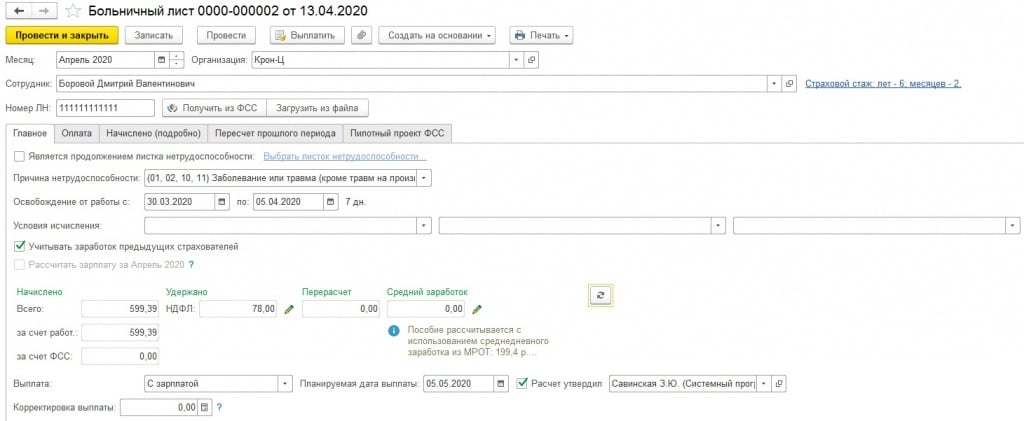The width and height of the screenshot is (1024, 421).
Task: Open the Пилотный проект ФСС tab
Action: click(x=398, y=132)
